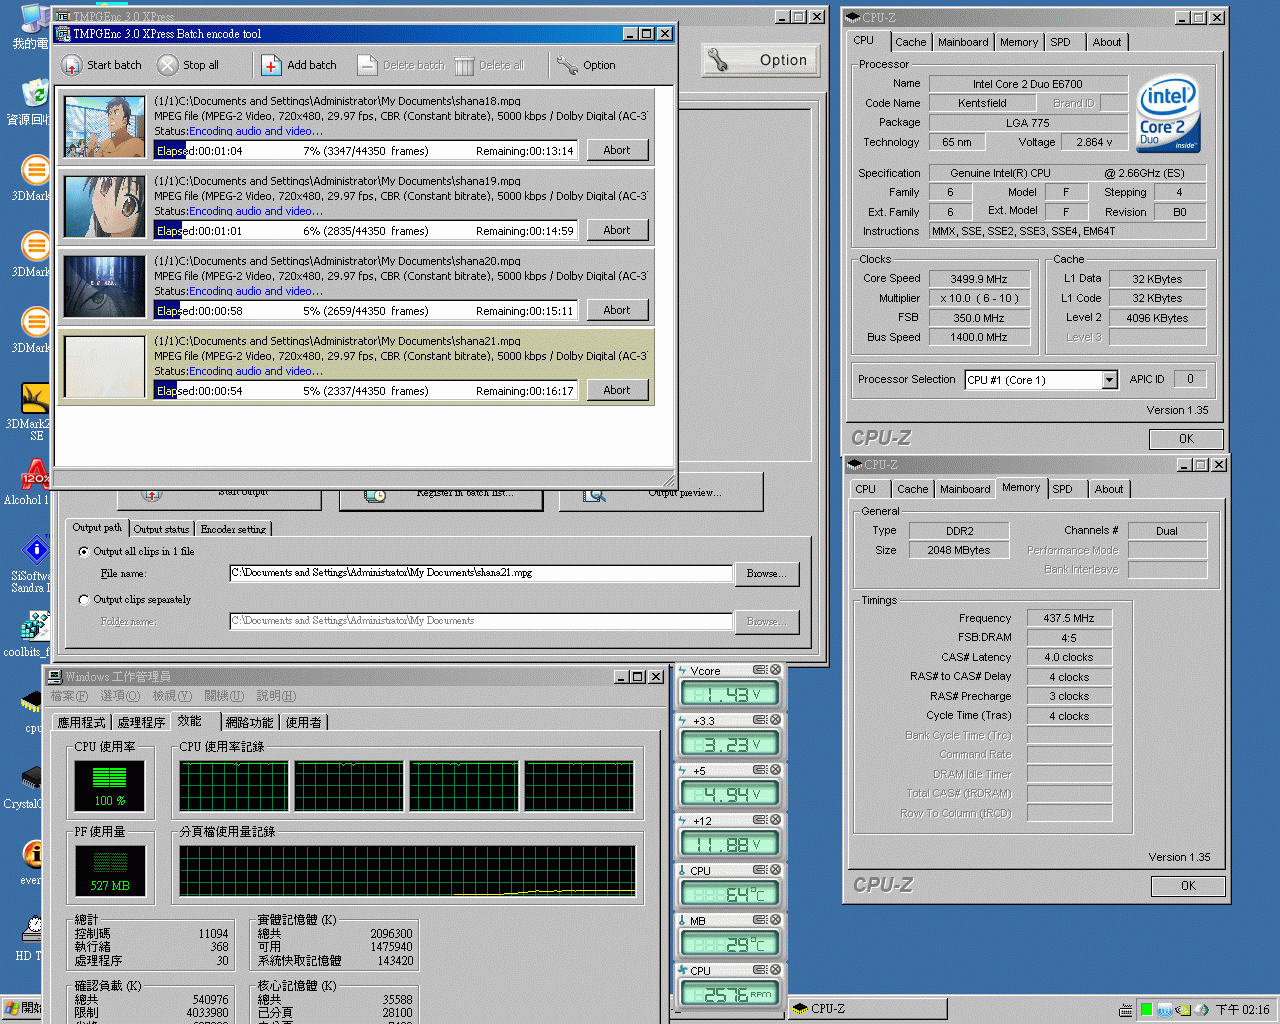This screenshot has width=1280, height=1024.
Task: Click the keyboard language bar icon
Action: point(1126,1010)
